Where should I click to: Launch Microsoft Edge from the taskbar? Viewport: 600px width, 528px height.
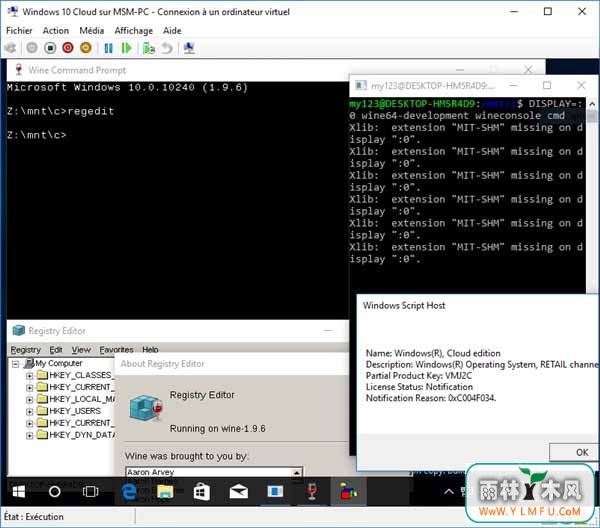[x=129, y=492]
